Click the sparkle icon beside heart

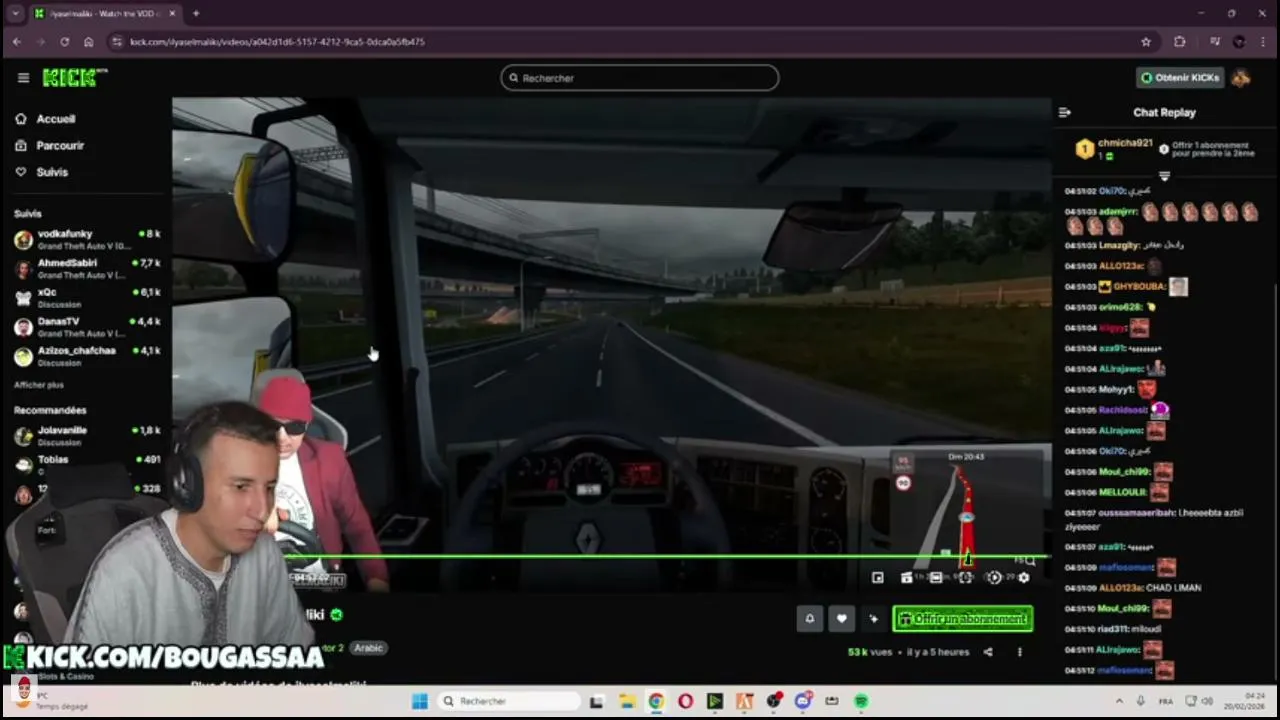tap(874, 619)
